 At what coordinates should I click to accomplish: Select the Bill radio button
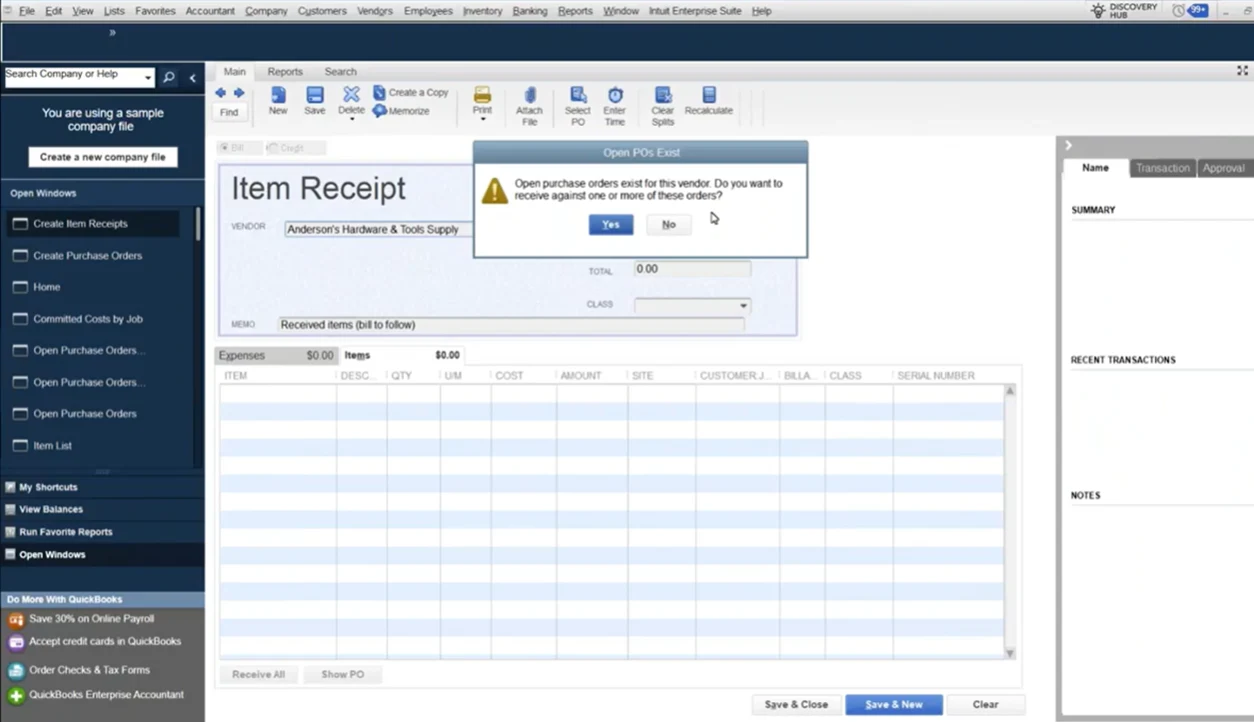pos(224,148)
